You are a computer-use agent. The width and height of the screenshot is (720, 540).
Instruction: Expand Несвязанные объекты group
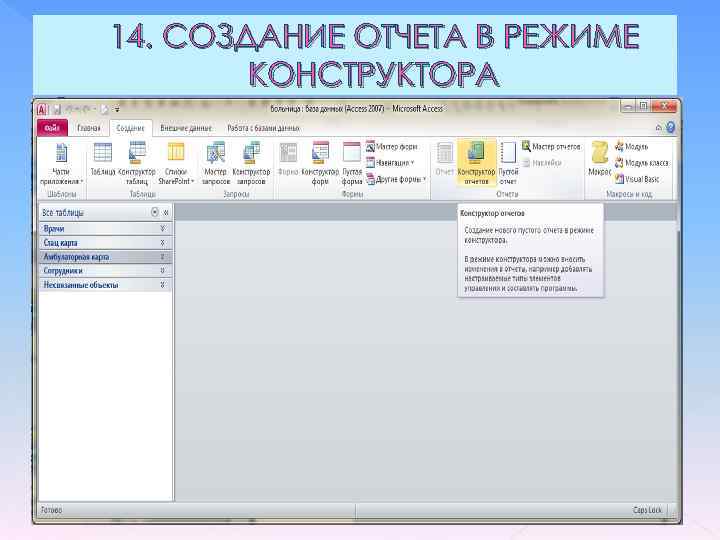tap(105, 285)
